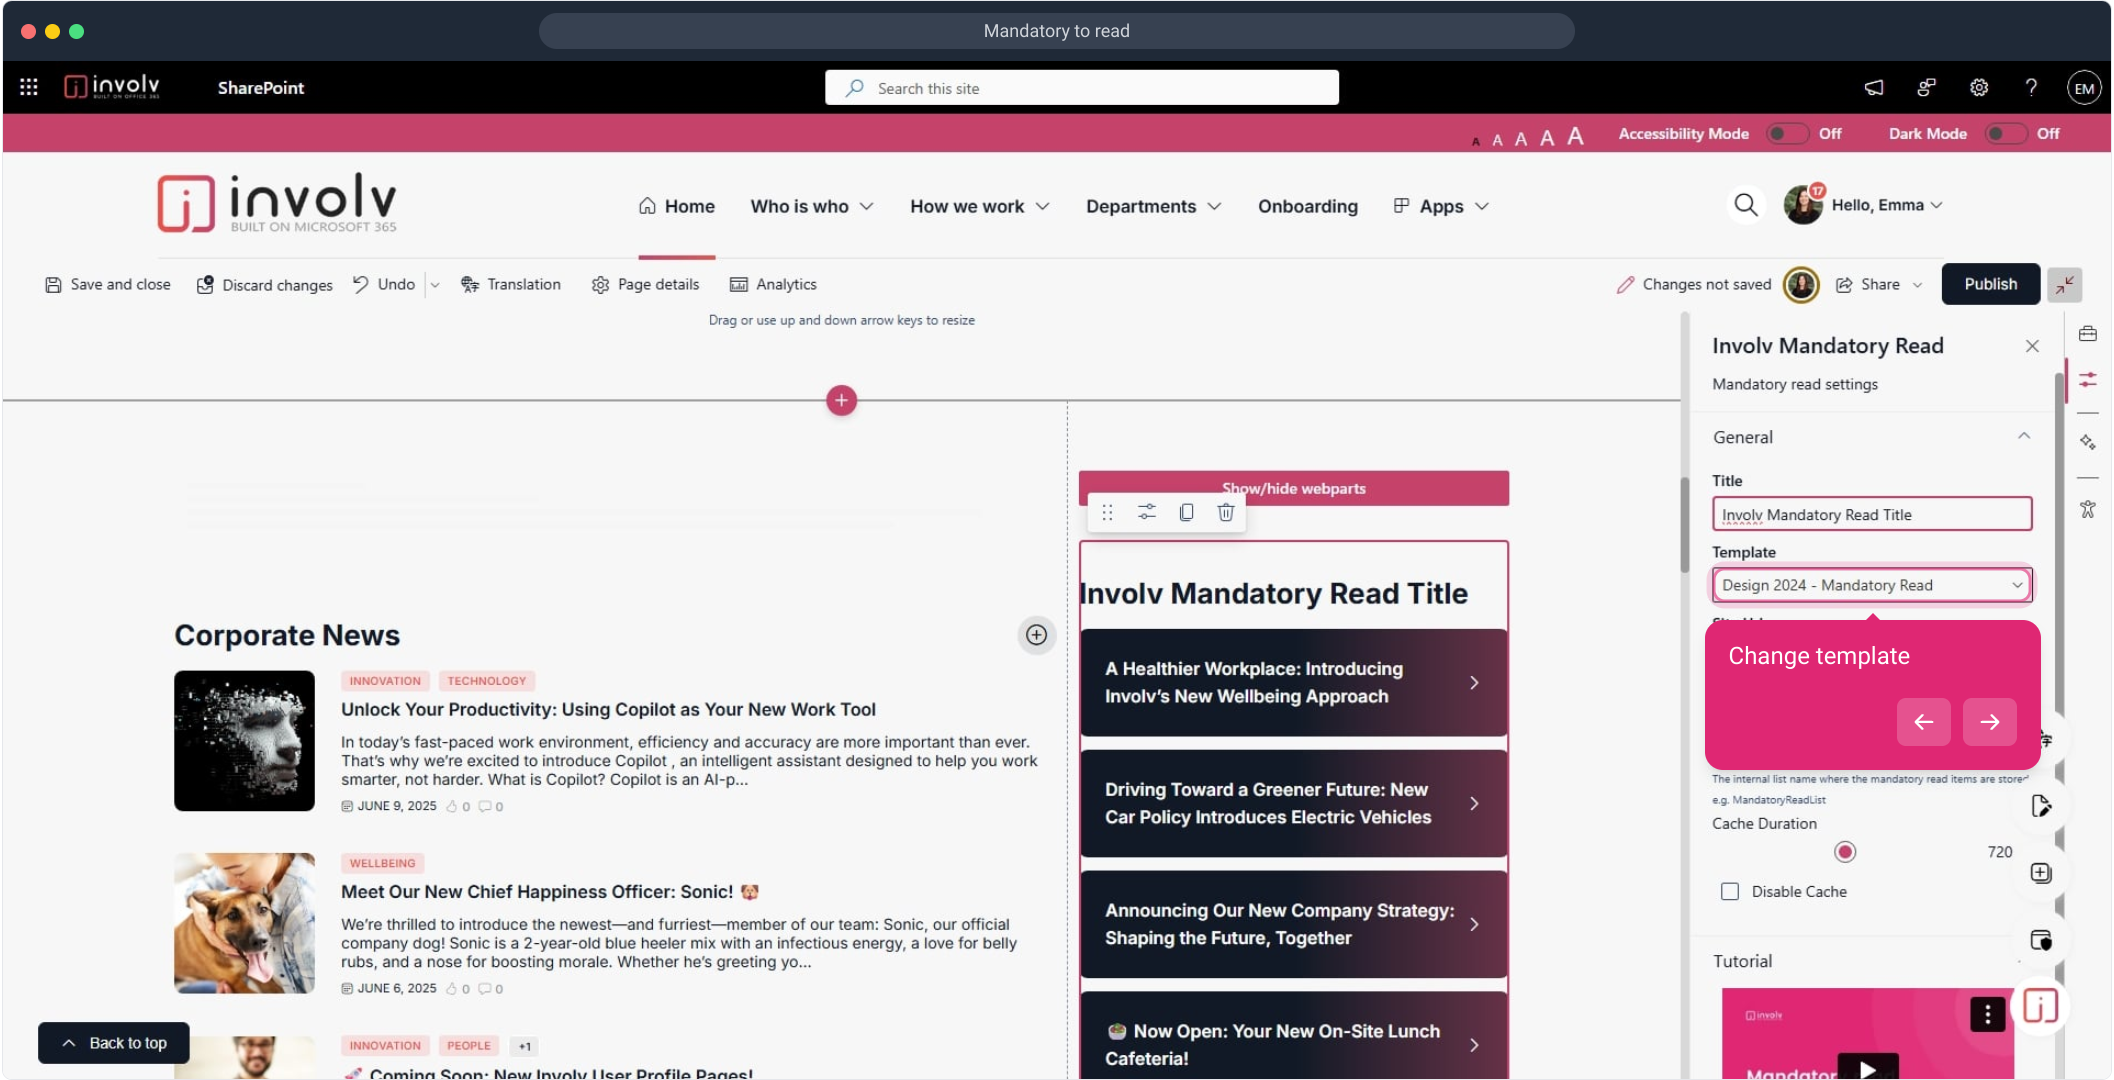Screen dimensions: 2114x1080
Task: Click the Publish button
Action: [x=1990, y=284]
